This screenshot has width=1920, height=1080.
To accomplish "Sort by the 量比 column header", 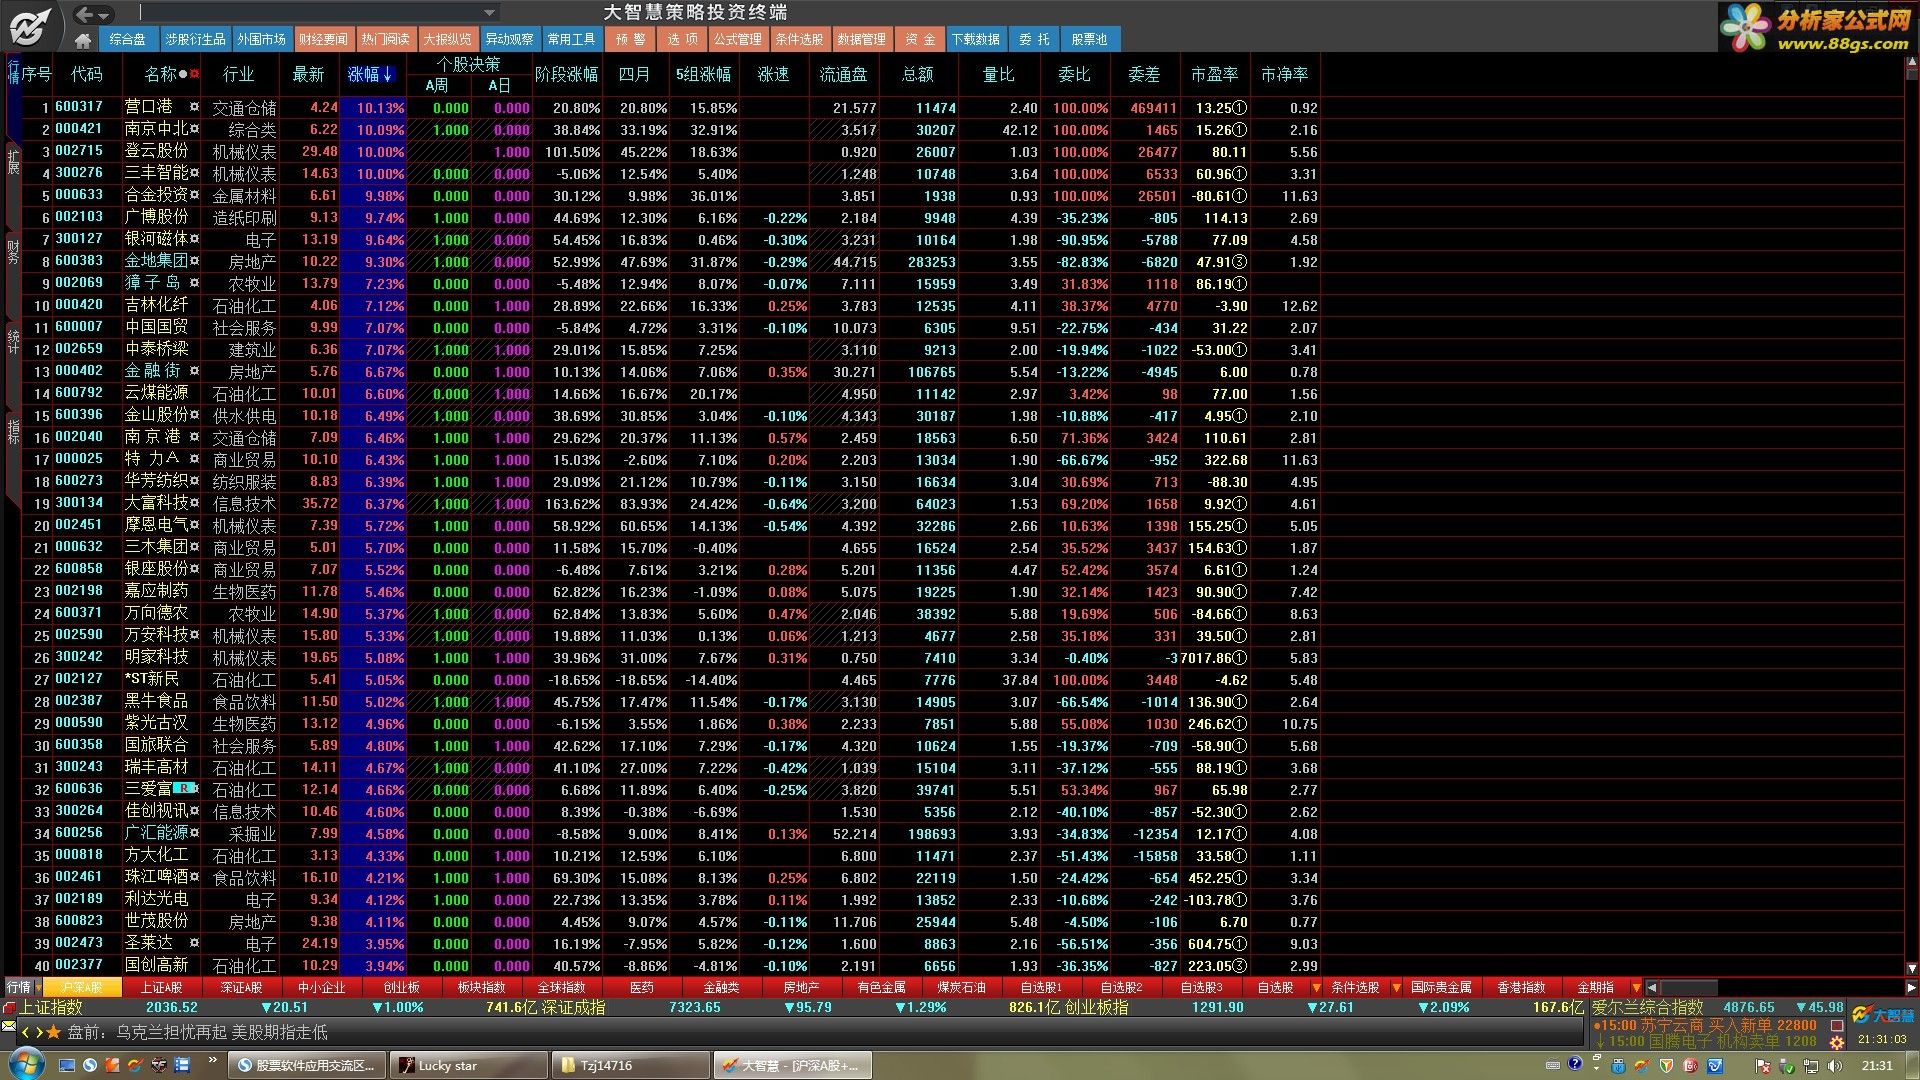I will point(998,74).
